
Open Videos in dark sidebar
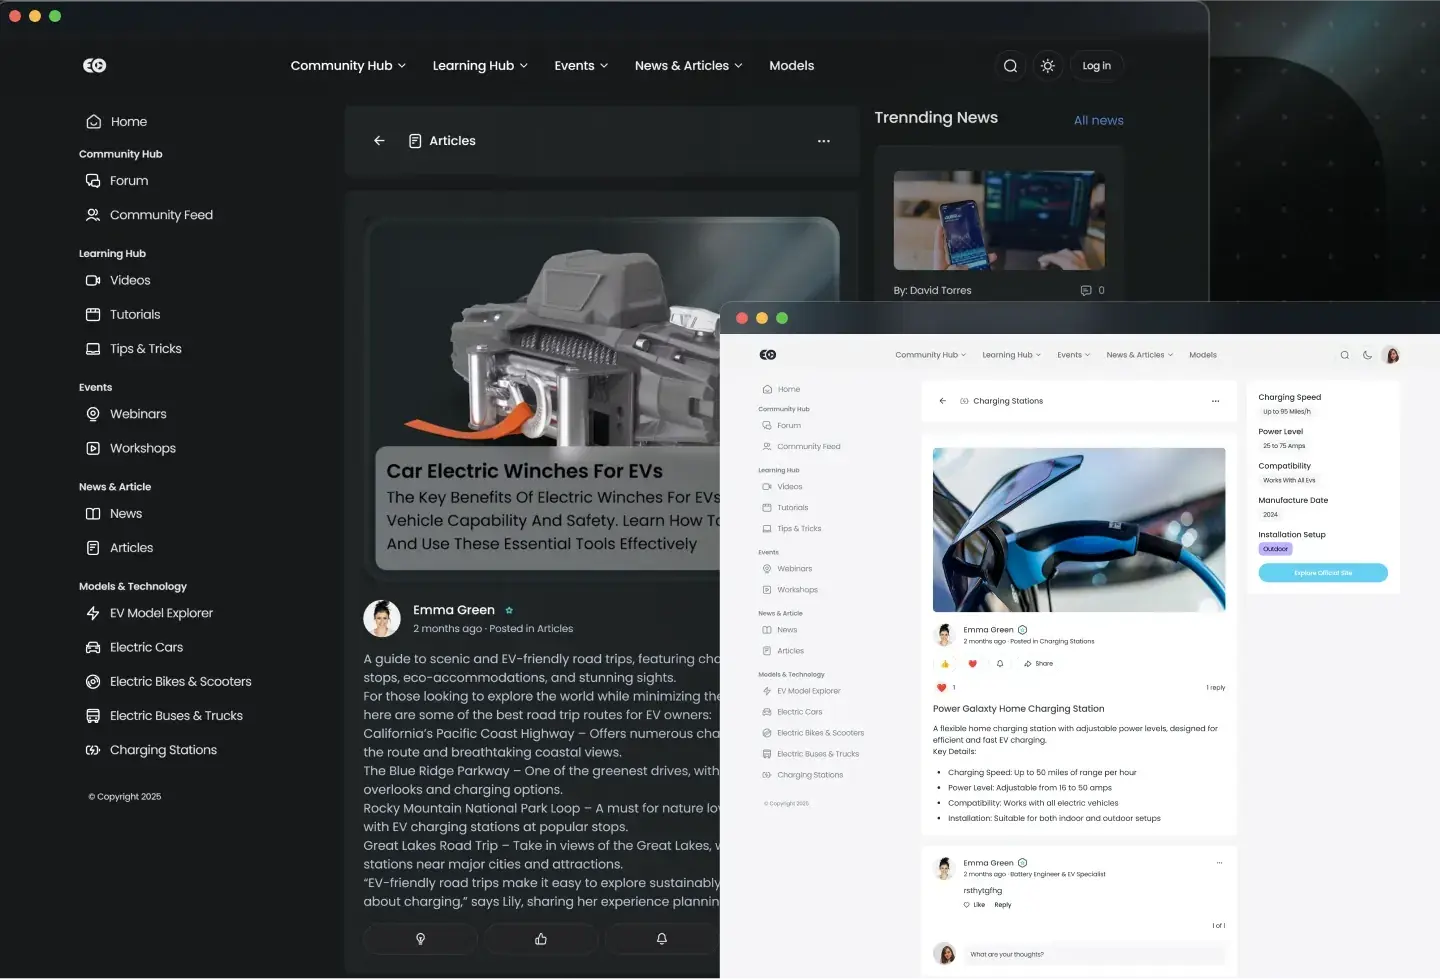pyautogui.click(x=118, y=281)
